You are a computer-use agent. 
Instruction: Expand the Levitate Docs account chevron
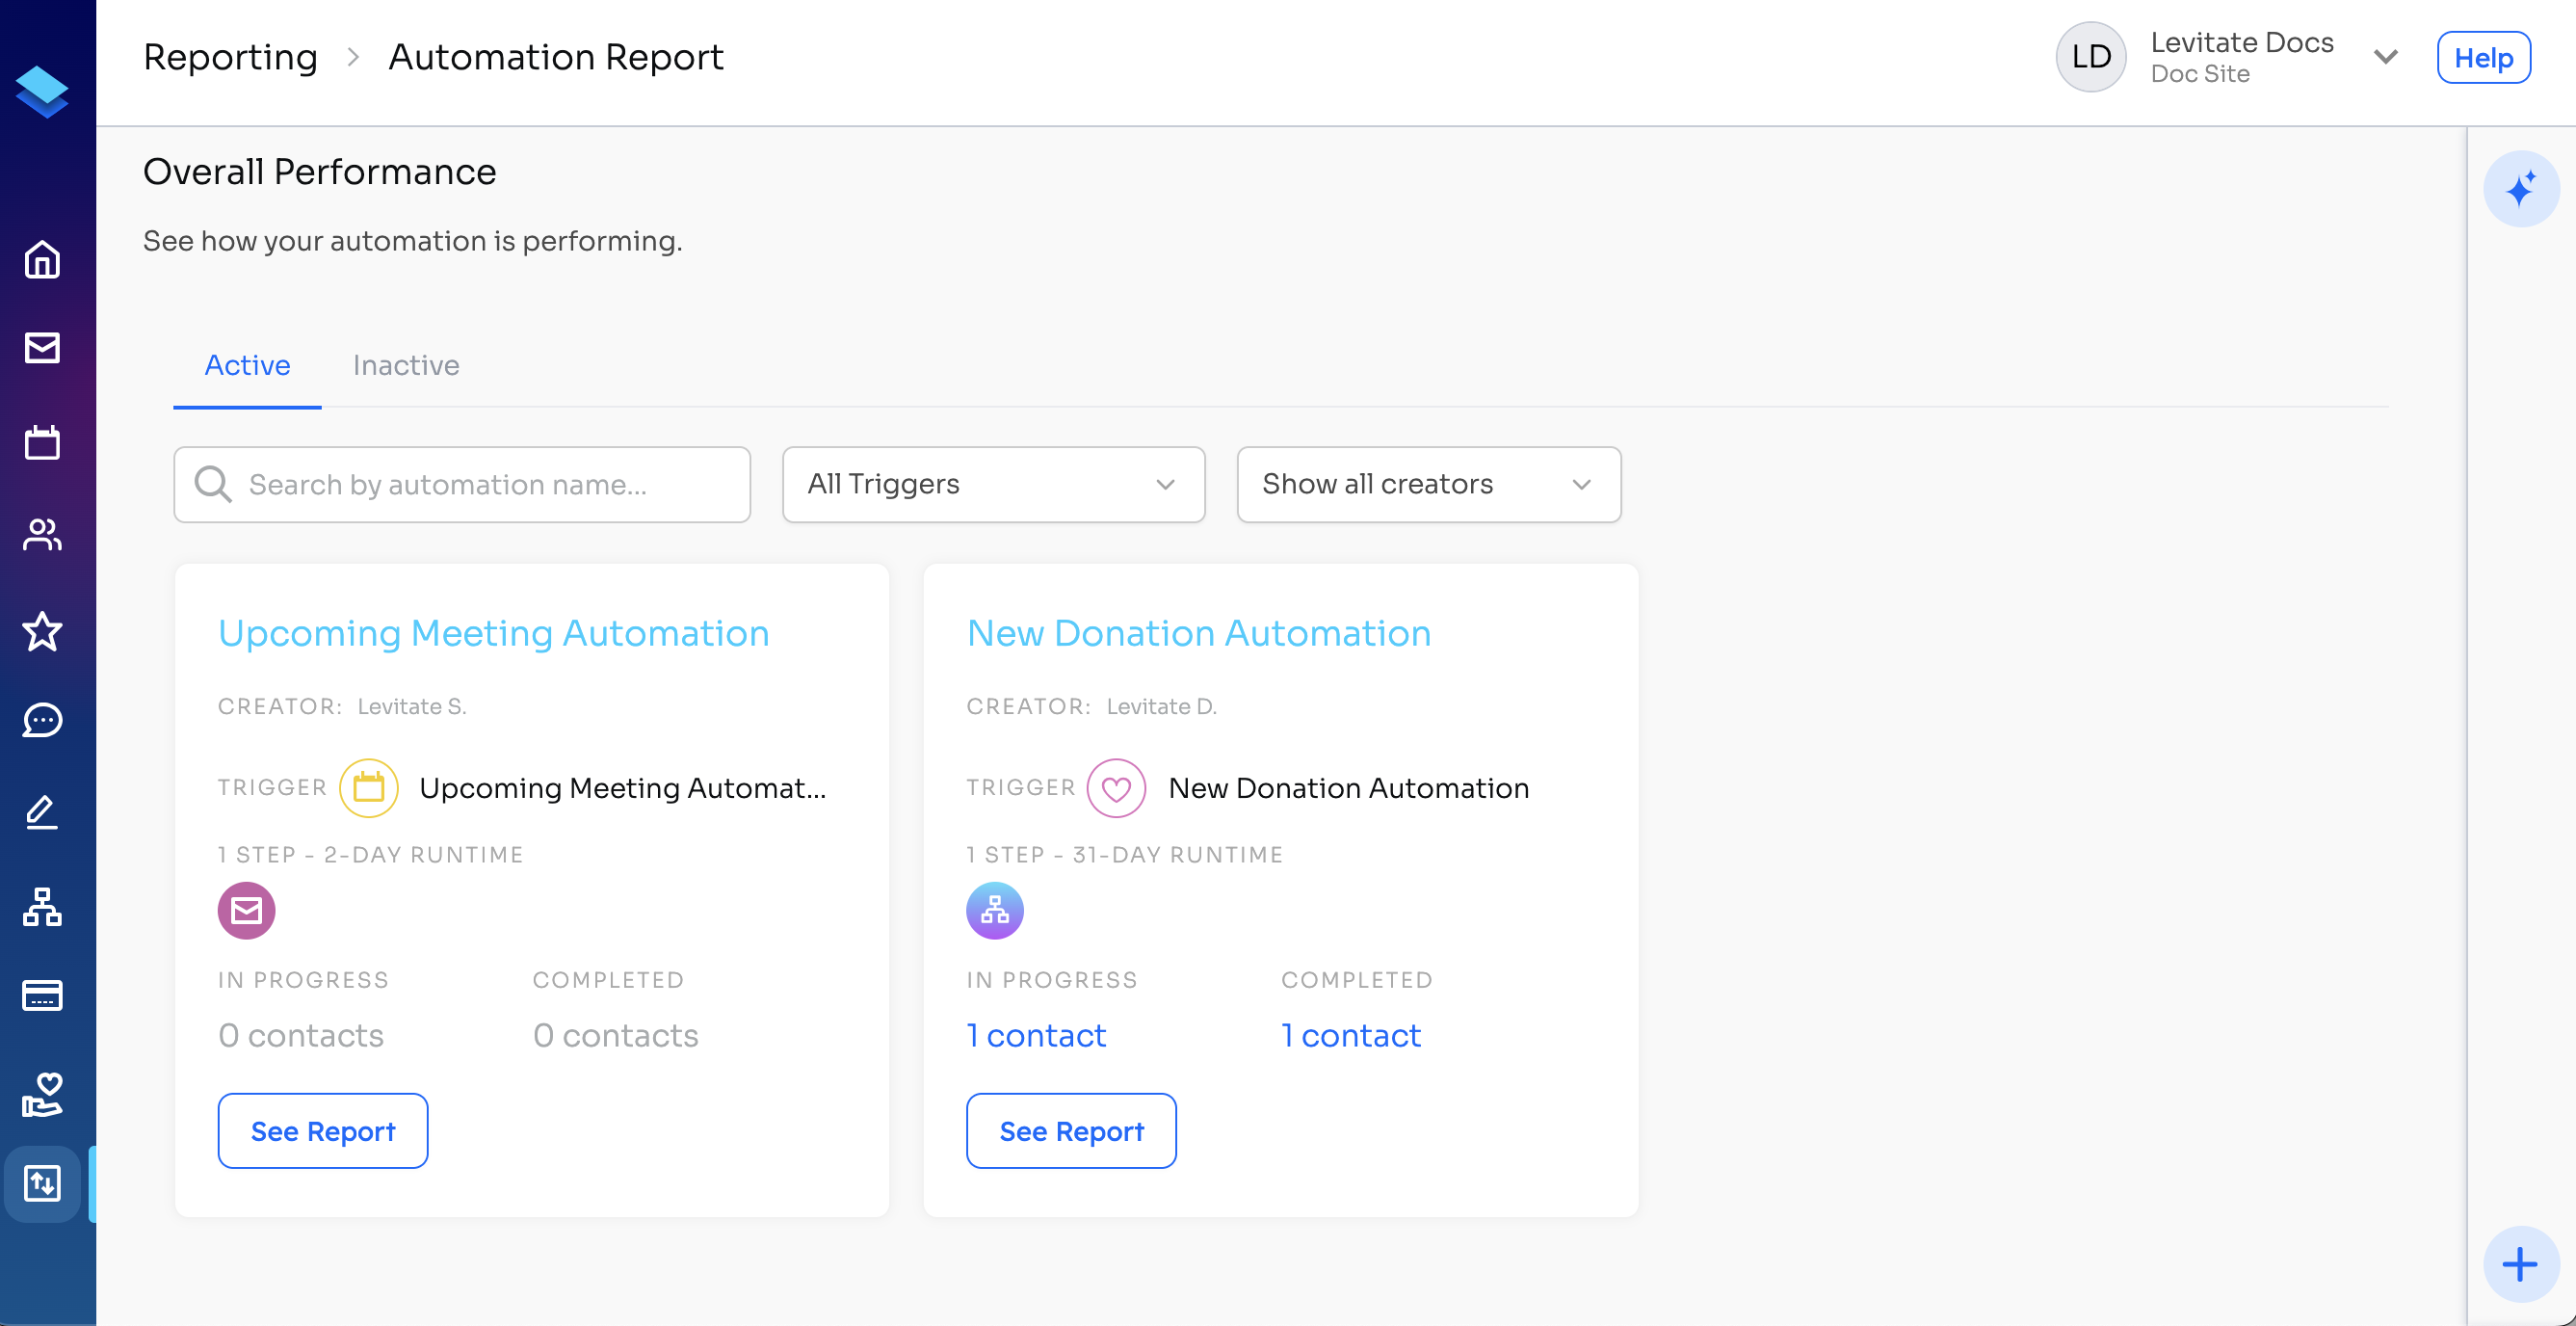click(x=2385, y=57)
